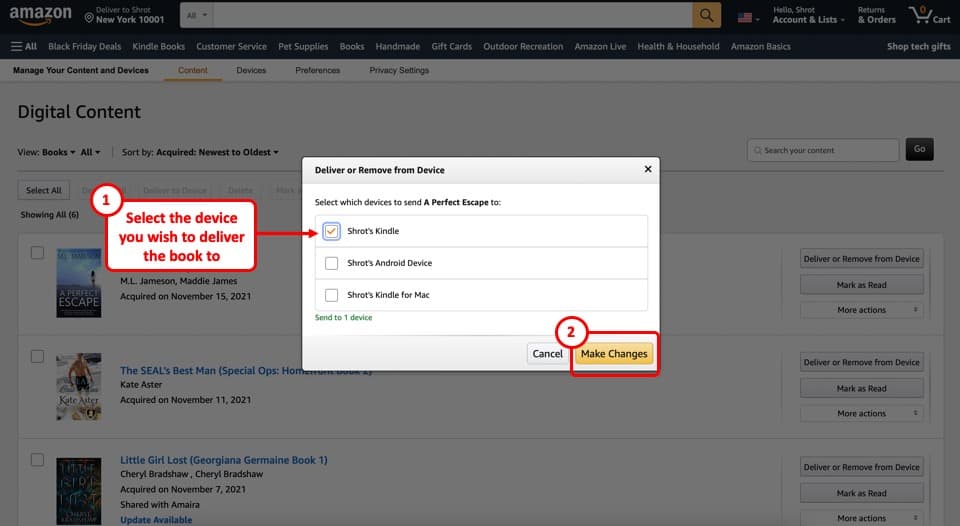The image size is (960, 526).
Task: Click Make Changes button
Action: click(x=613, y=353)
